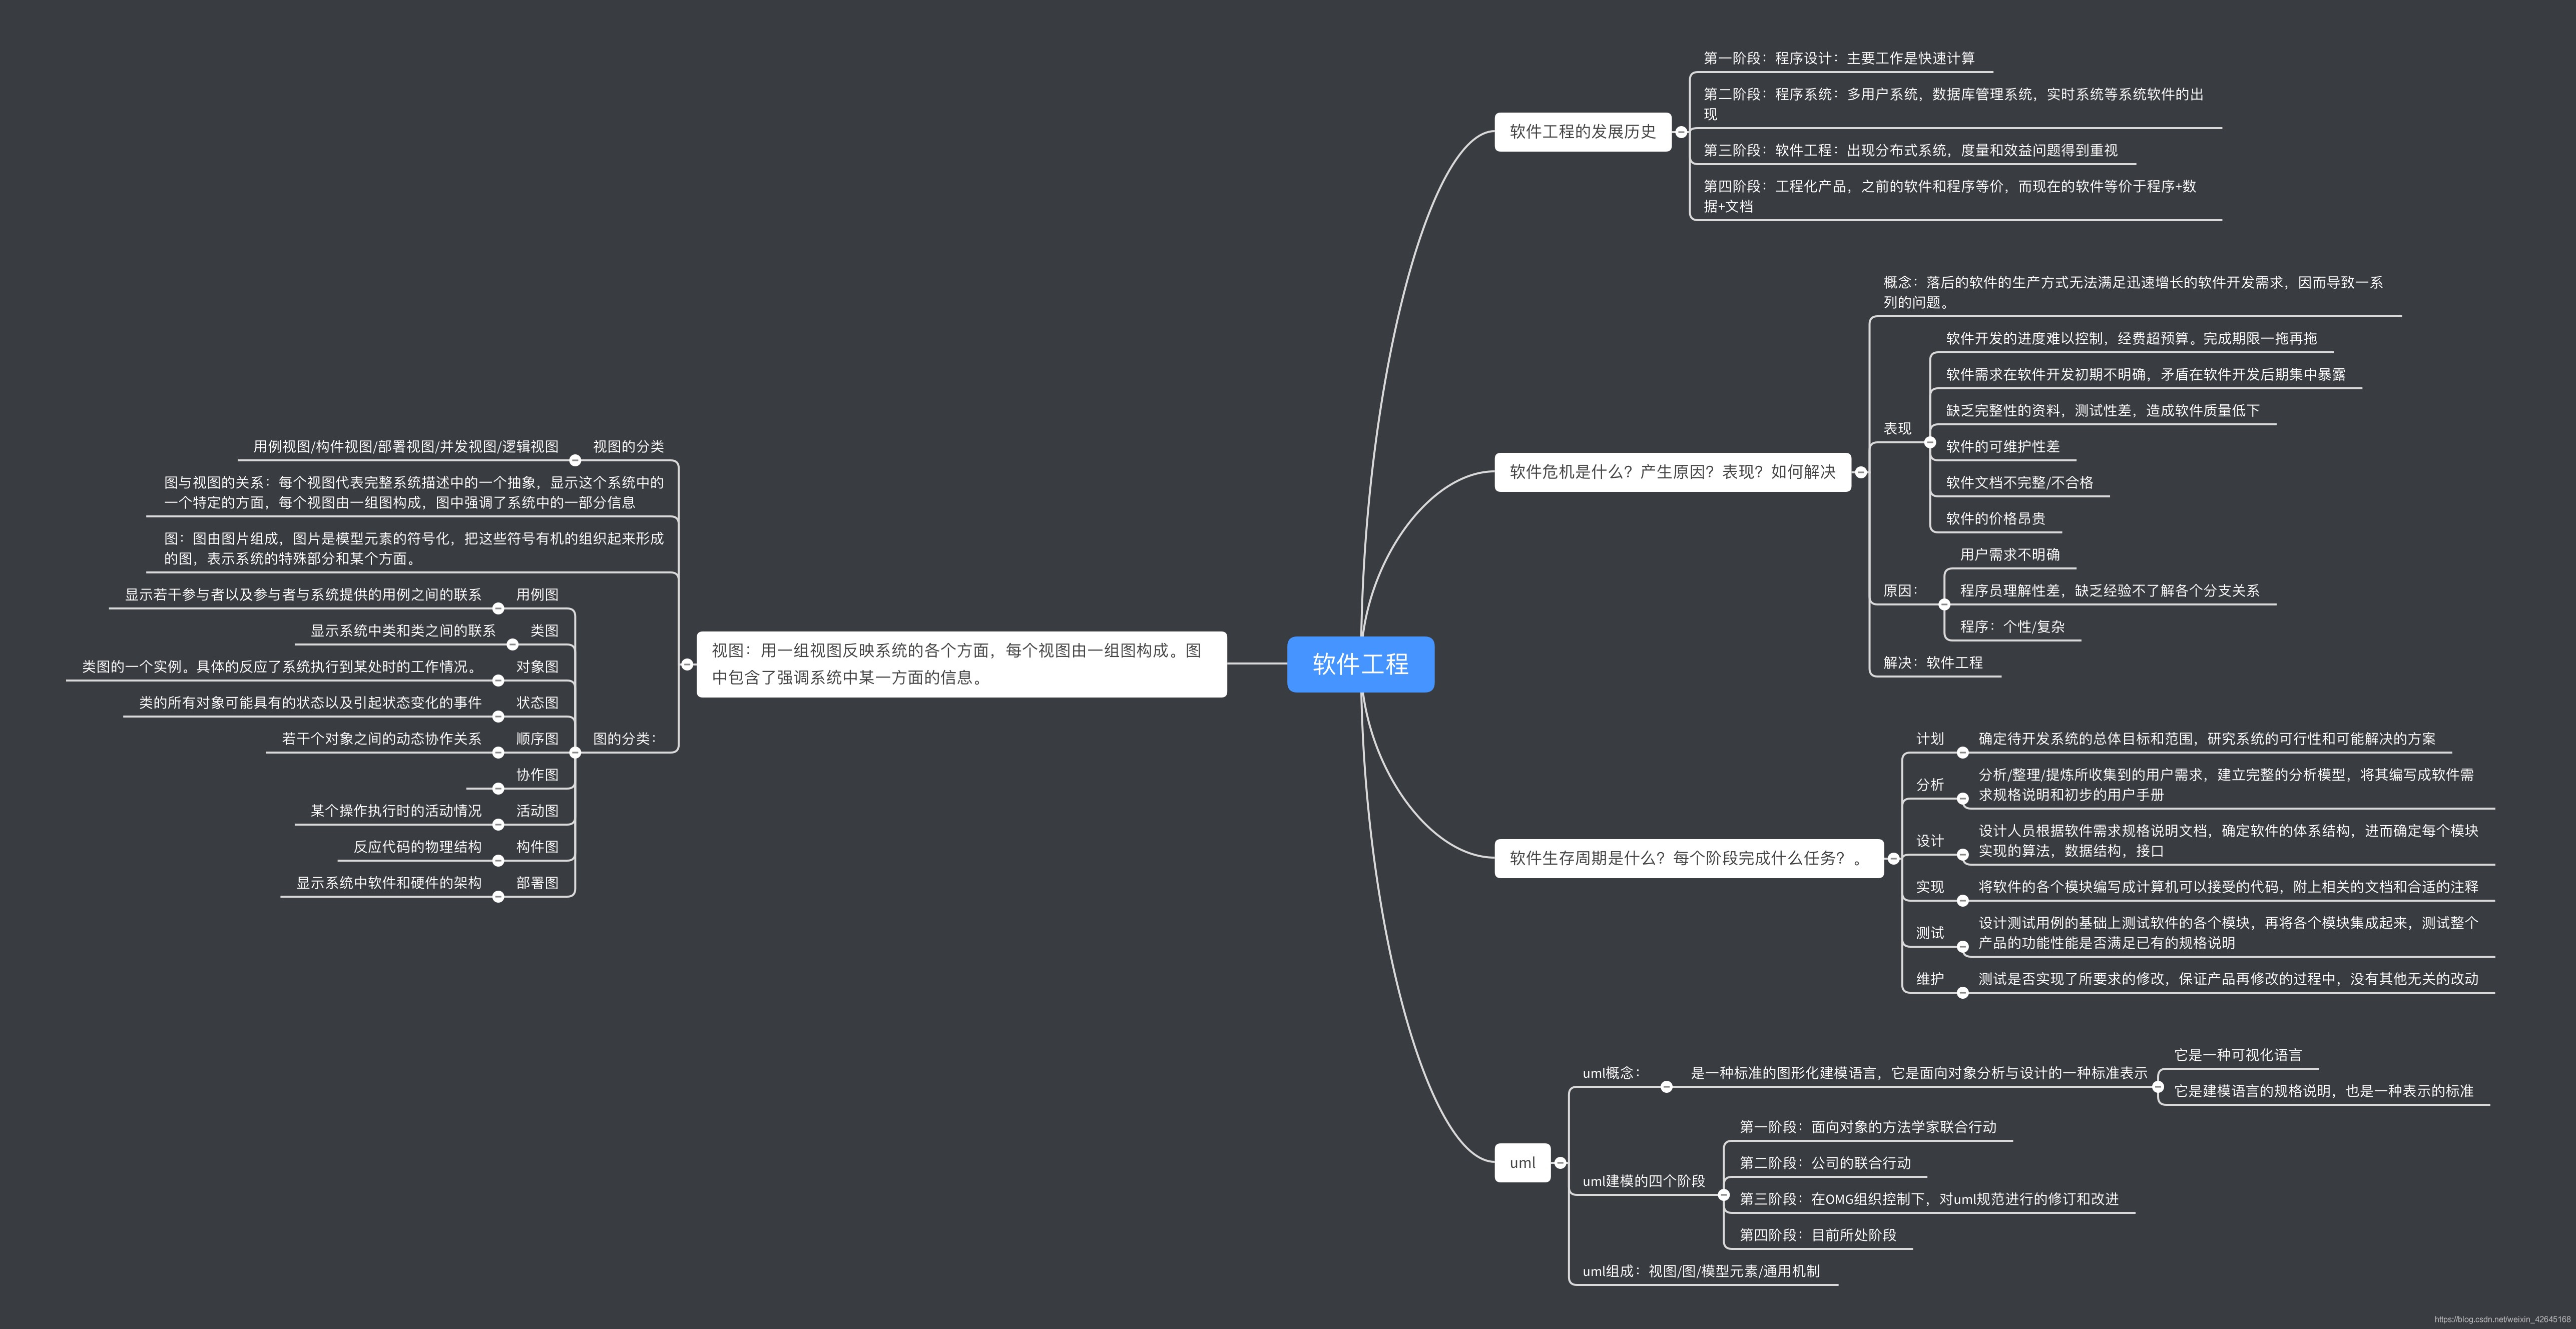Screen dimensions: 2576x1329
Task: Select the 缺乏完整性的资料 node
Action: click(2102, 410)
